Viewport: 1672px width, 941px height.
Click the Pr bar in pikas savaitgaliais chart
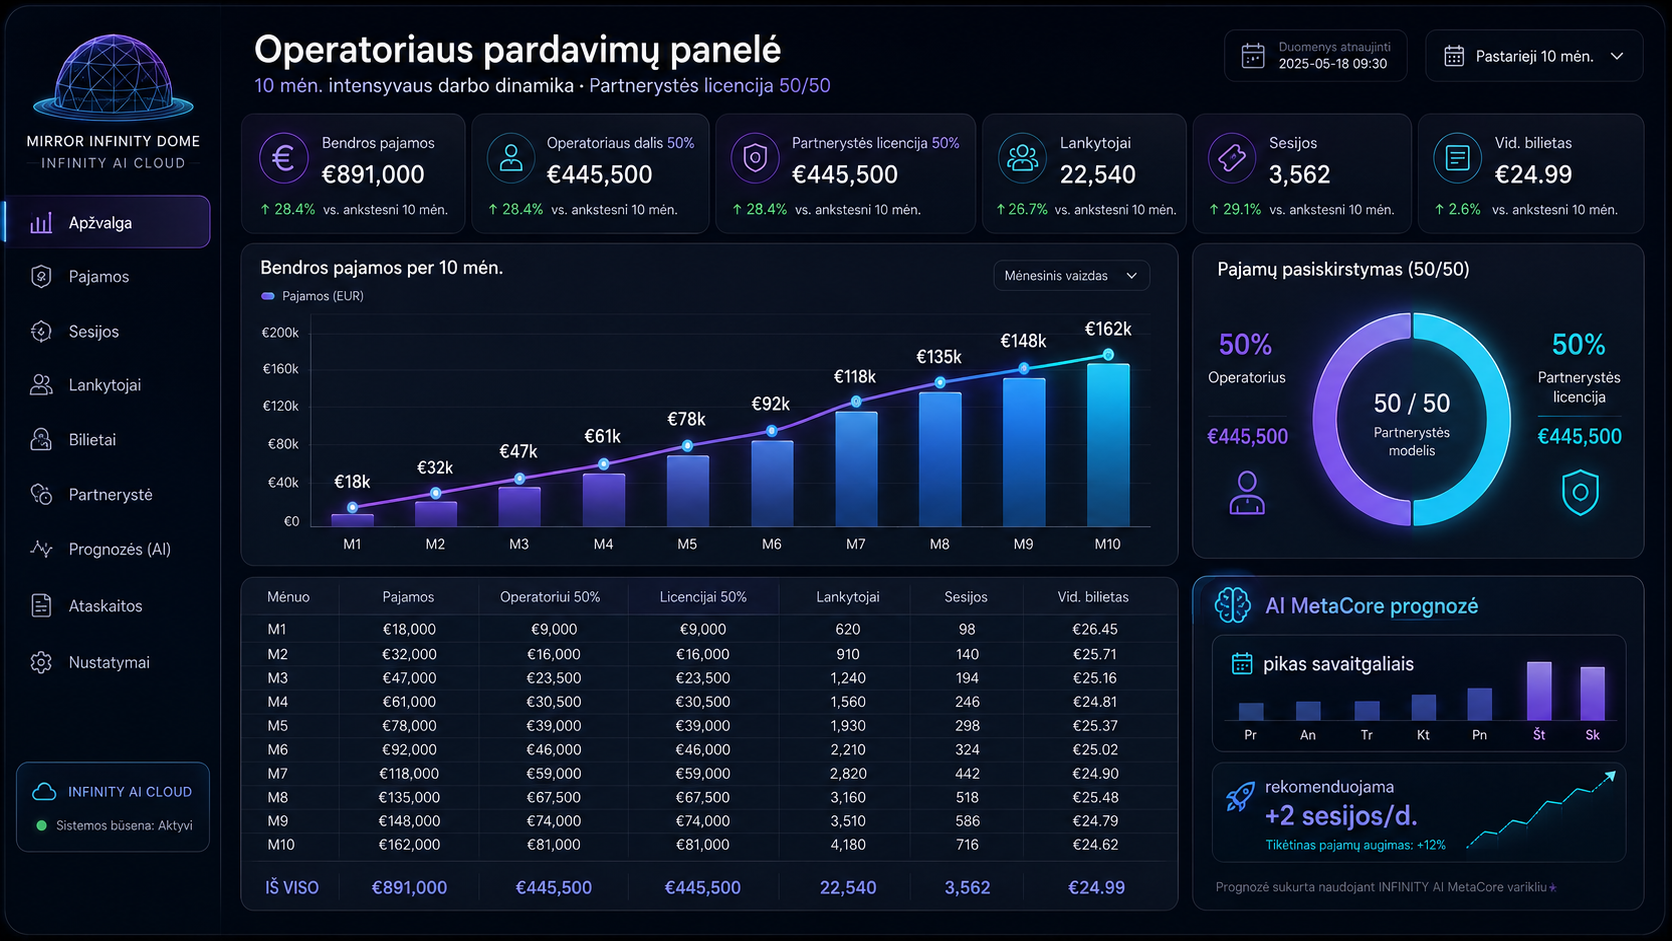point(1251,712)
